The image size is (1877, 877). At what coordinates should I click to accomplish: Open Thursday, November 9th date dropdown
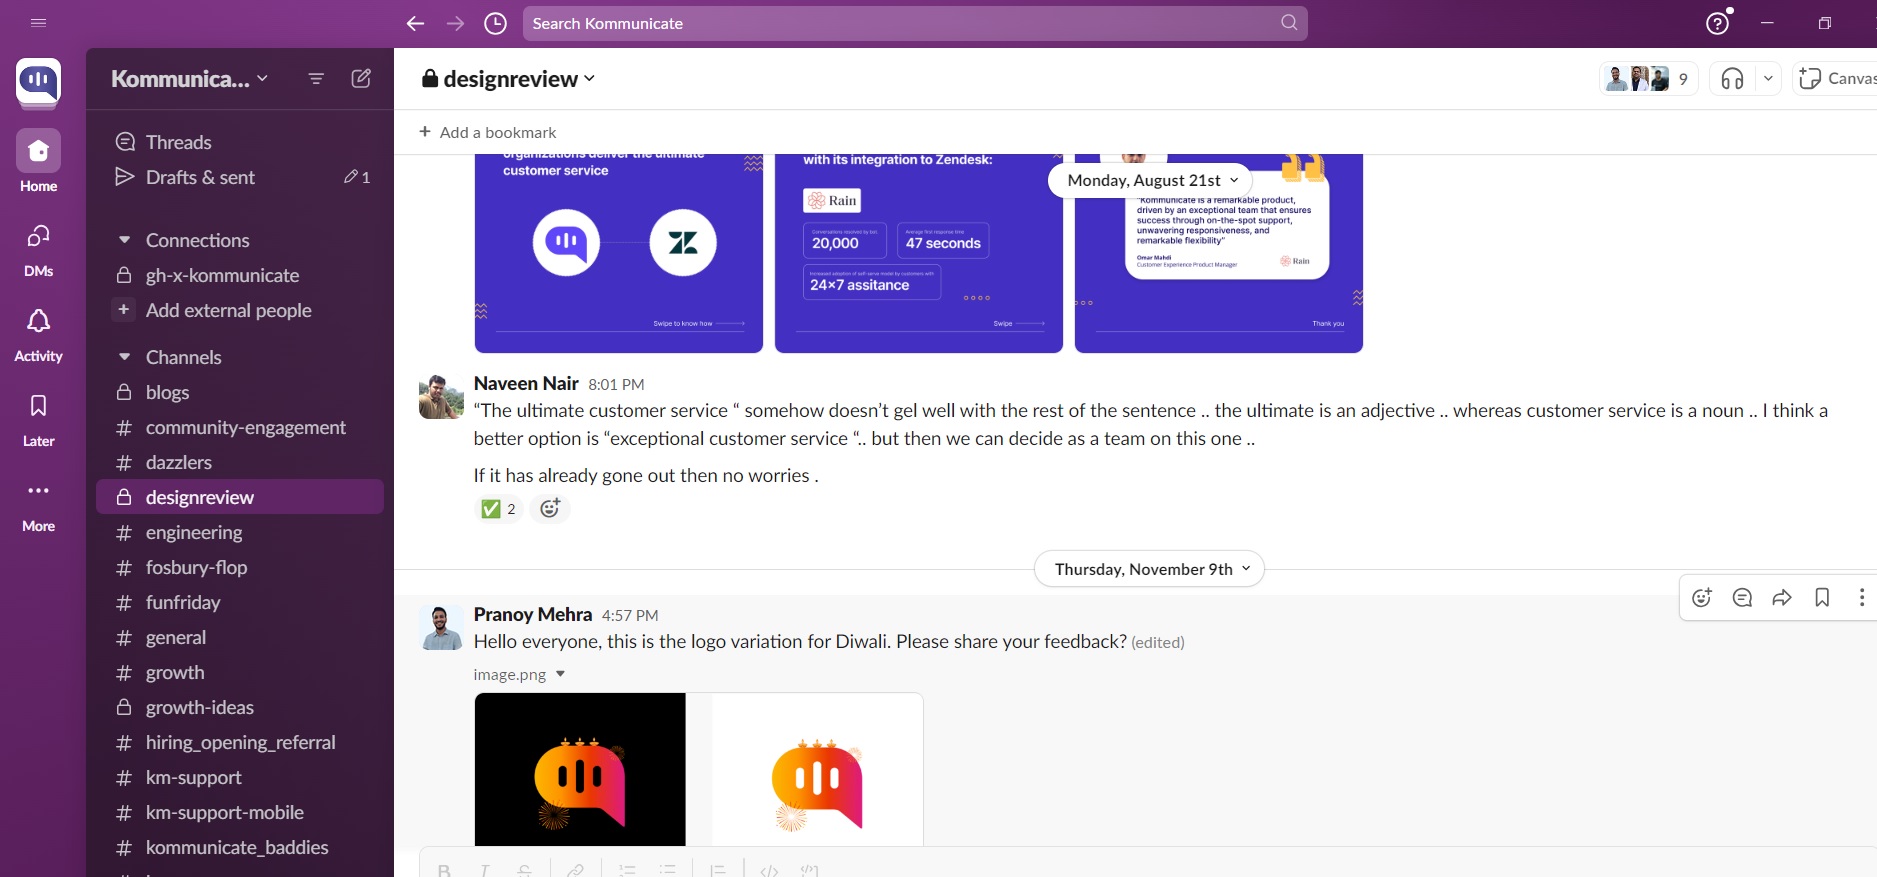click(x=1149, y=569)
